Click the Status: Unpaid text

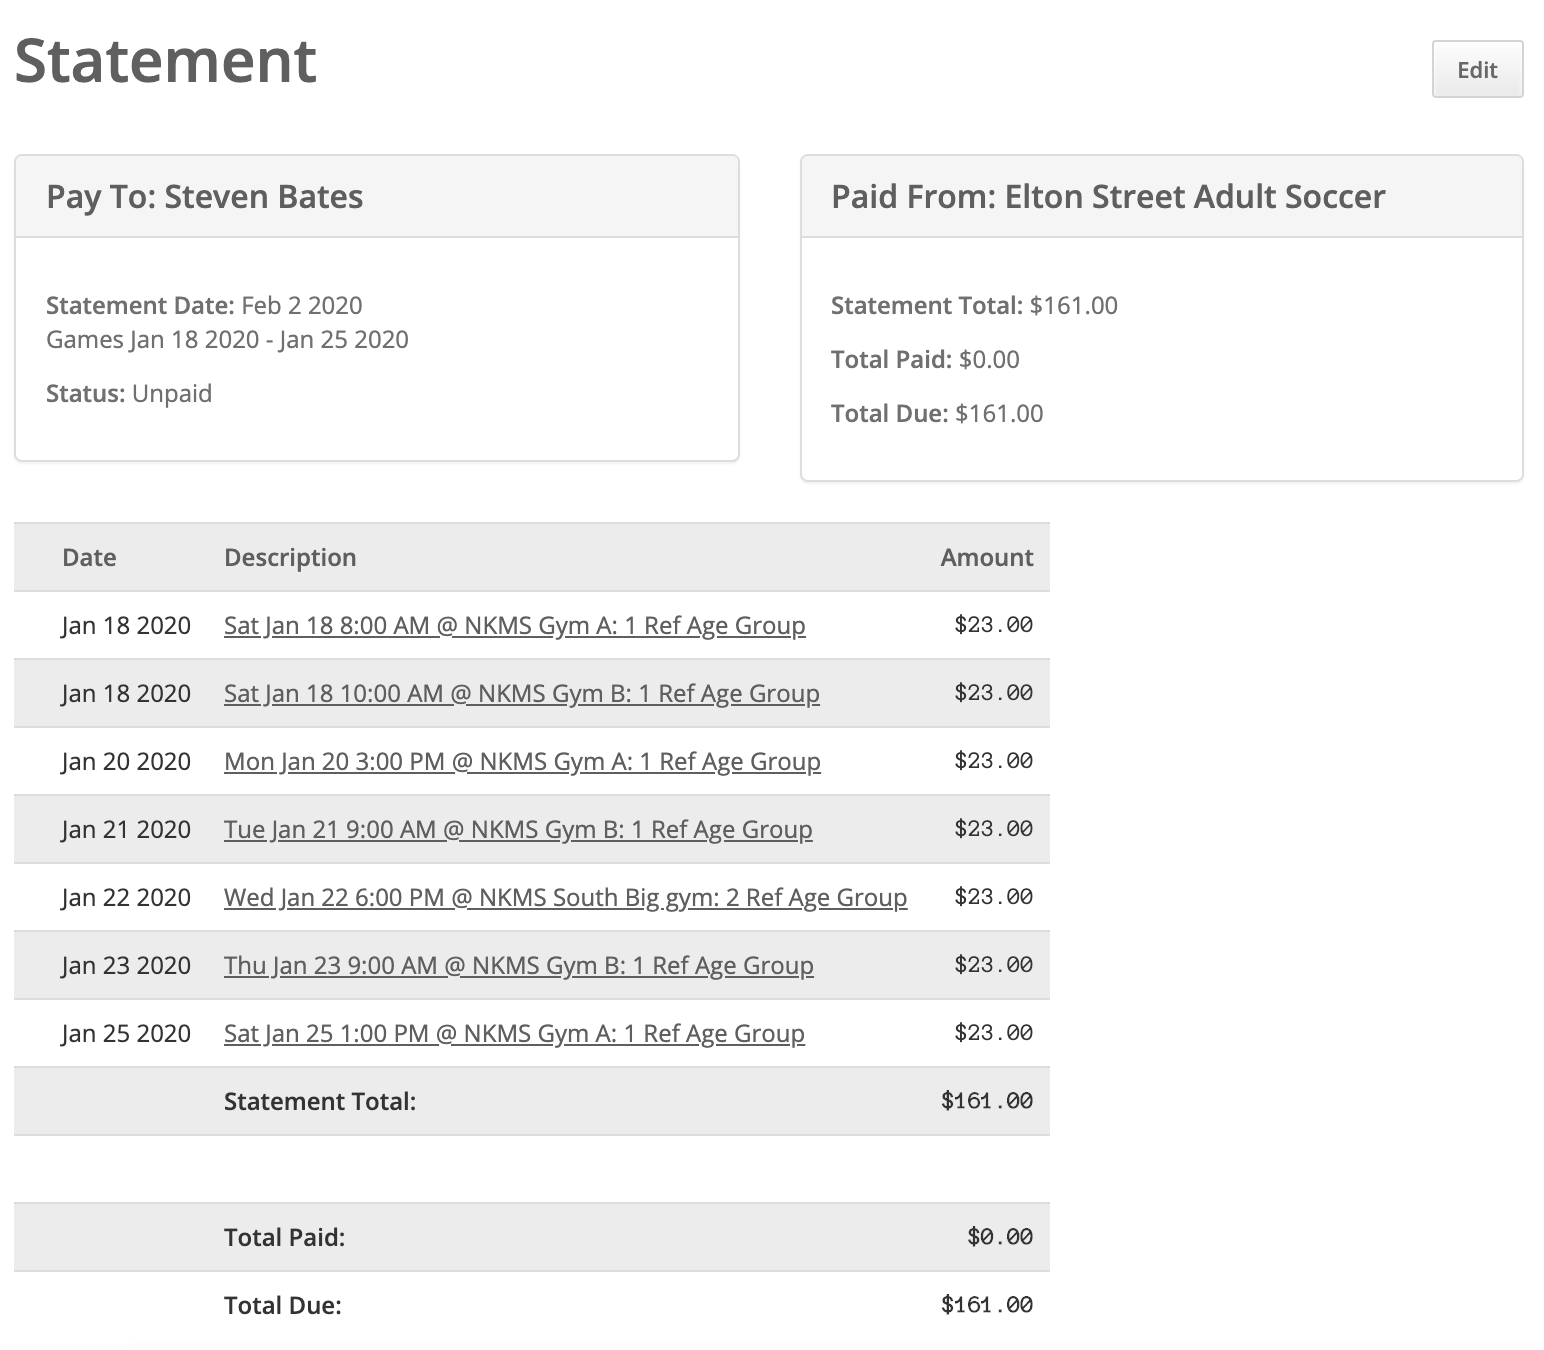pyautogui.click(x=129, y=393)
